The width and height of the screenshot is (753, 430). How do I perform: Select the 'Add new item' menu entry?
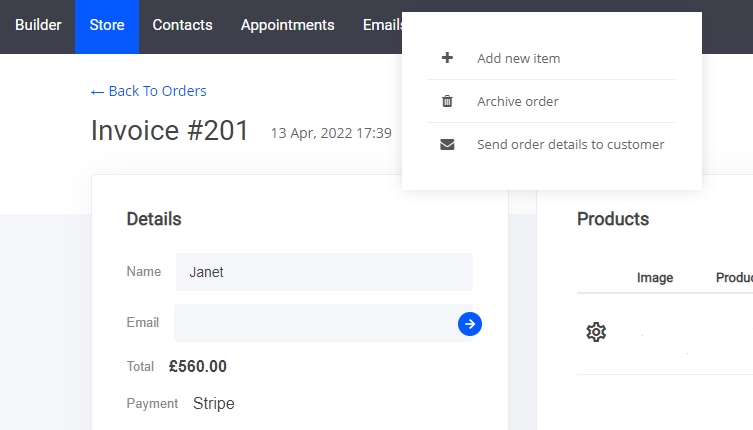coord(518,58)
